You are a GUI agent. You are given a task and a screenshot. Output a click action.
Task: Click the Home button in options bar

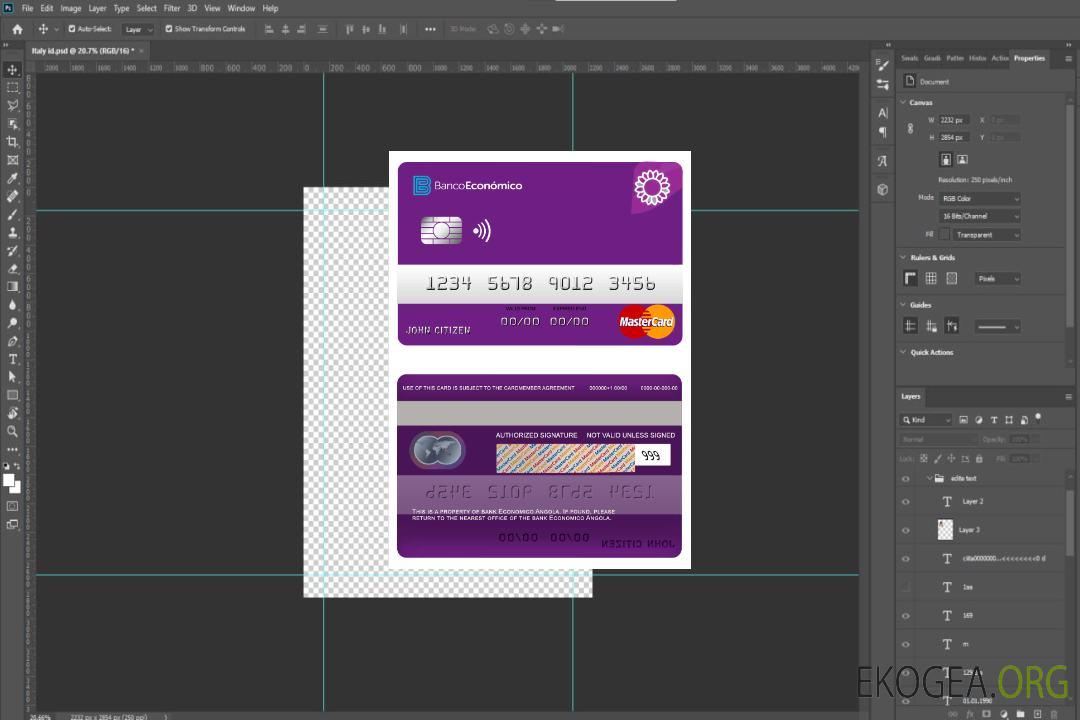(17, 29)
